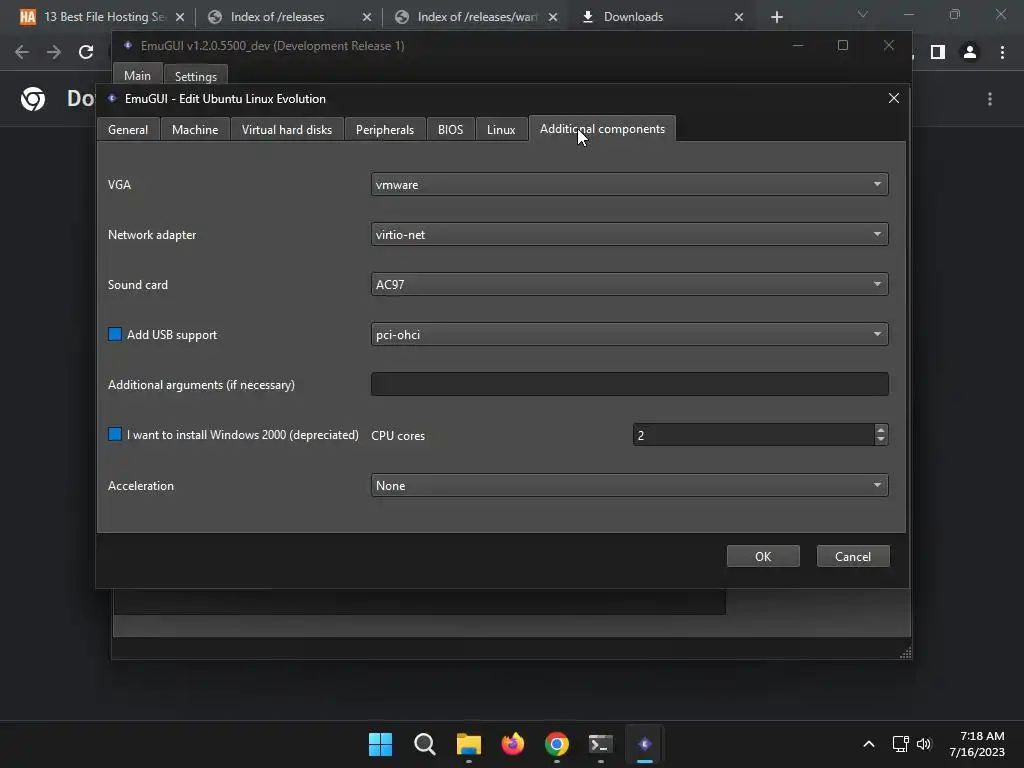The width and height of the screenshot is (1024, 768).
Task: Close the Index of /releases browser tab
Action: 367,17
